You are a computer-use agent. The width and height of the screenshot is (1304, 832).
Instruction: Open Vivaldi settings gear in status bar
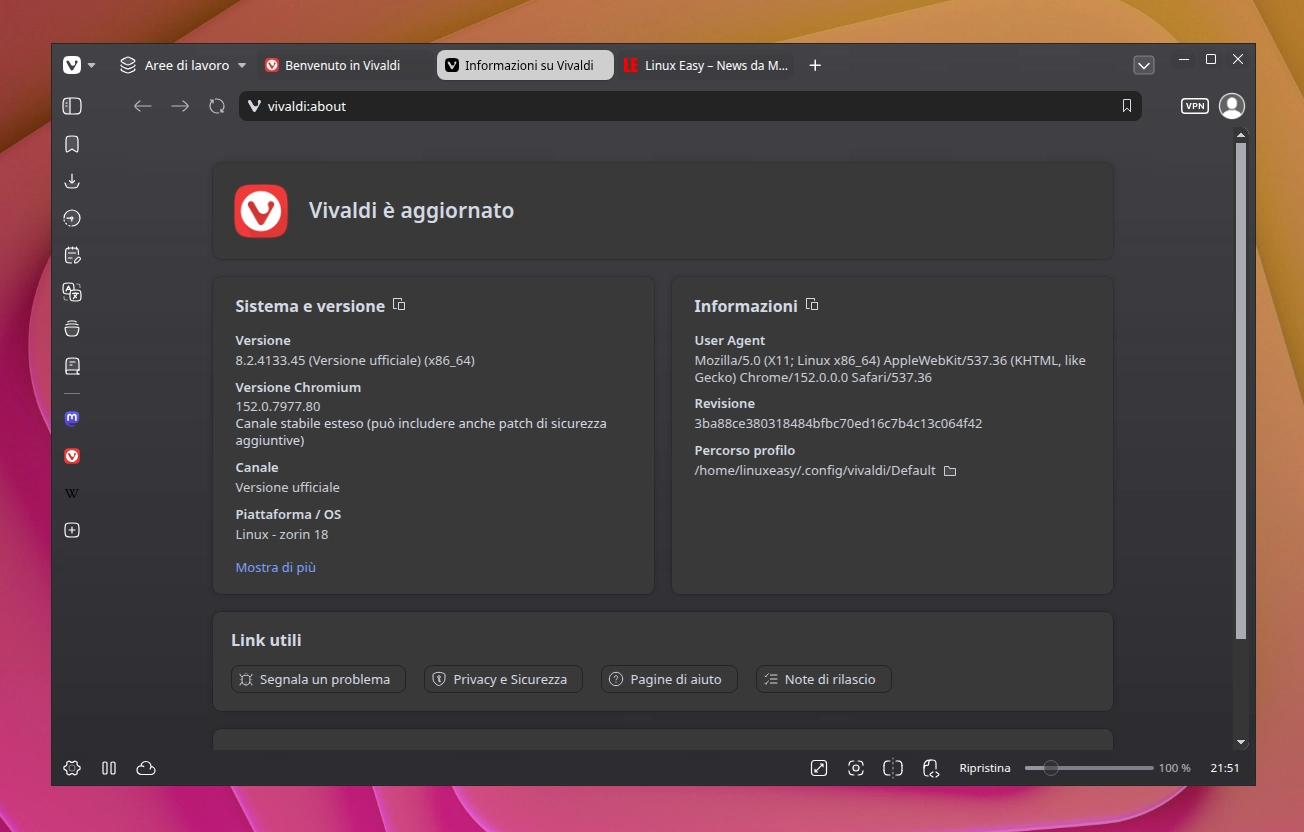tap(72, 768)
